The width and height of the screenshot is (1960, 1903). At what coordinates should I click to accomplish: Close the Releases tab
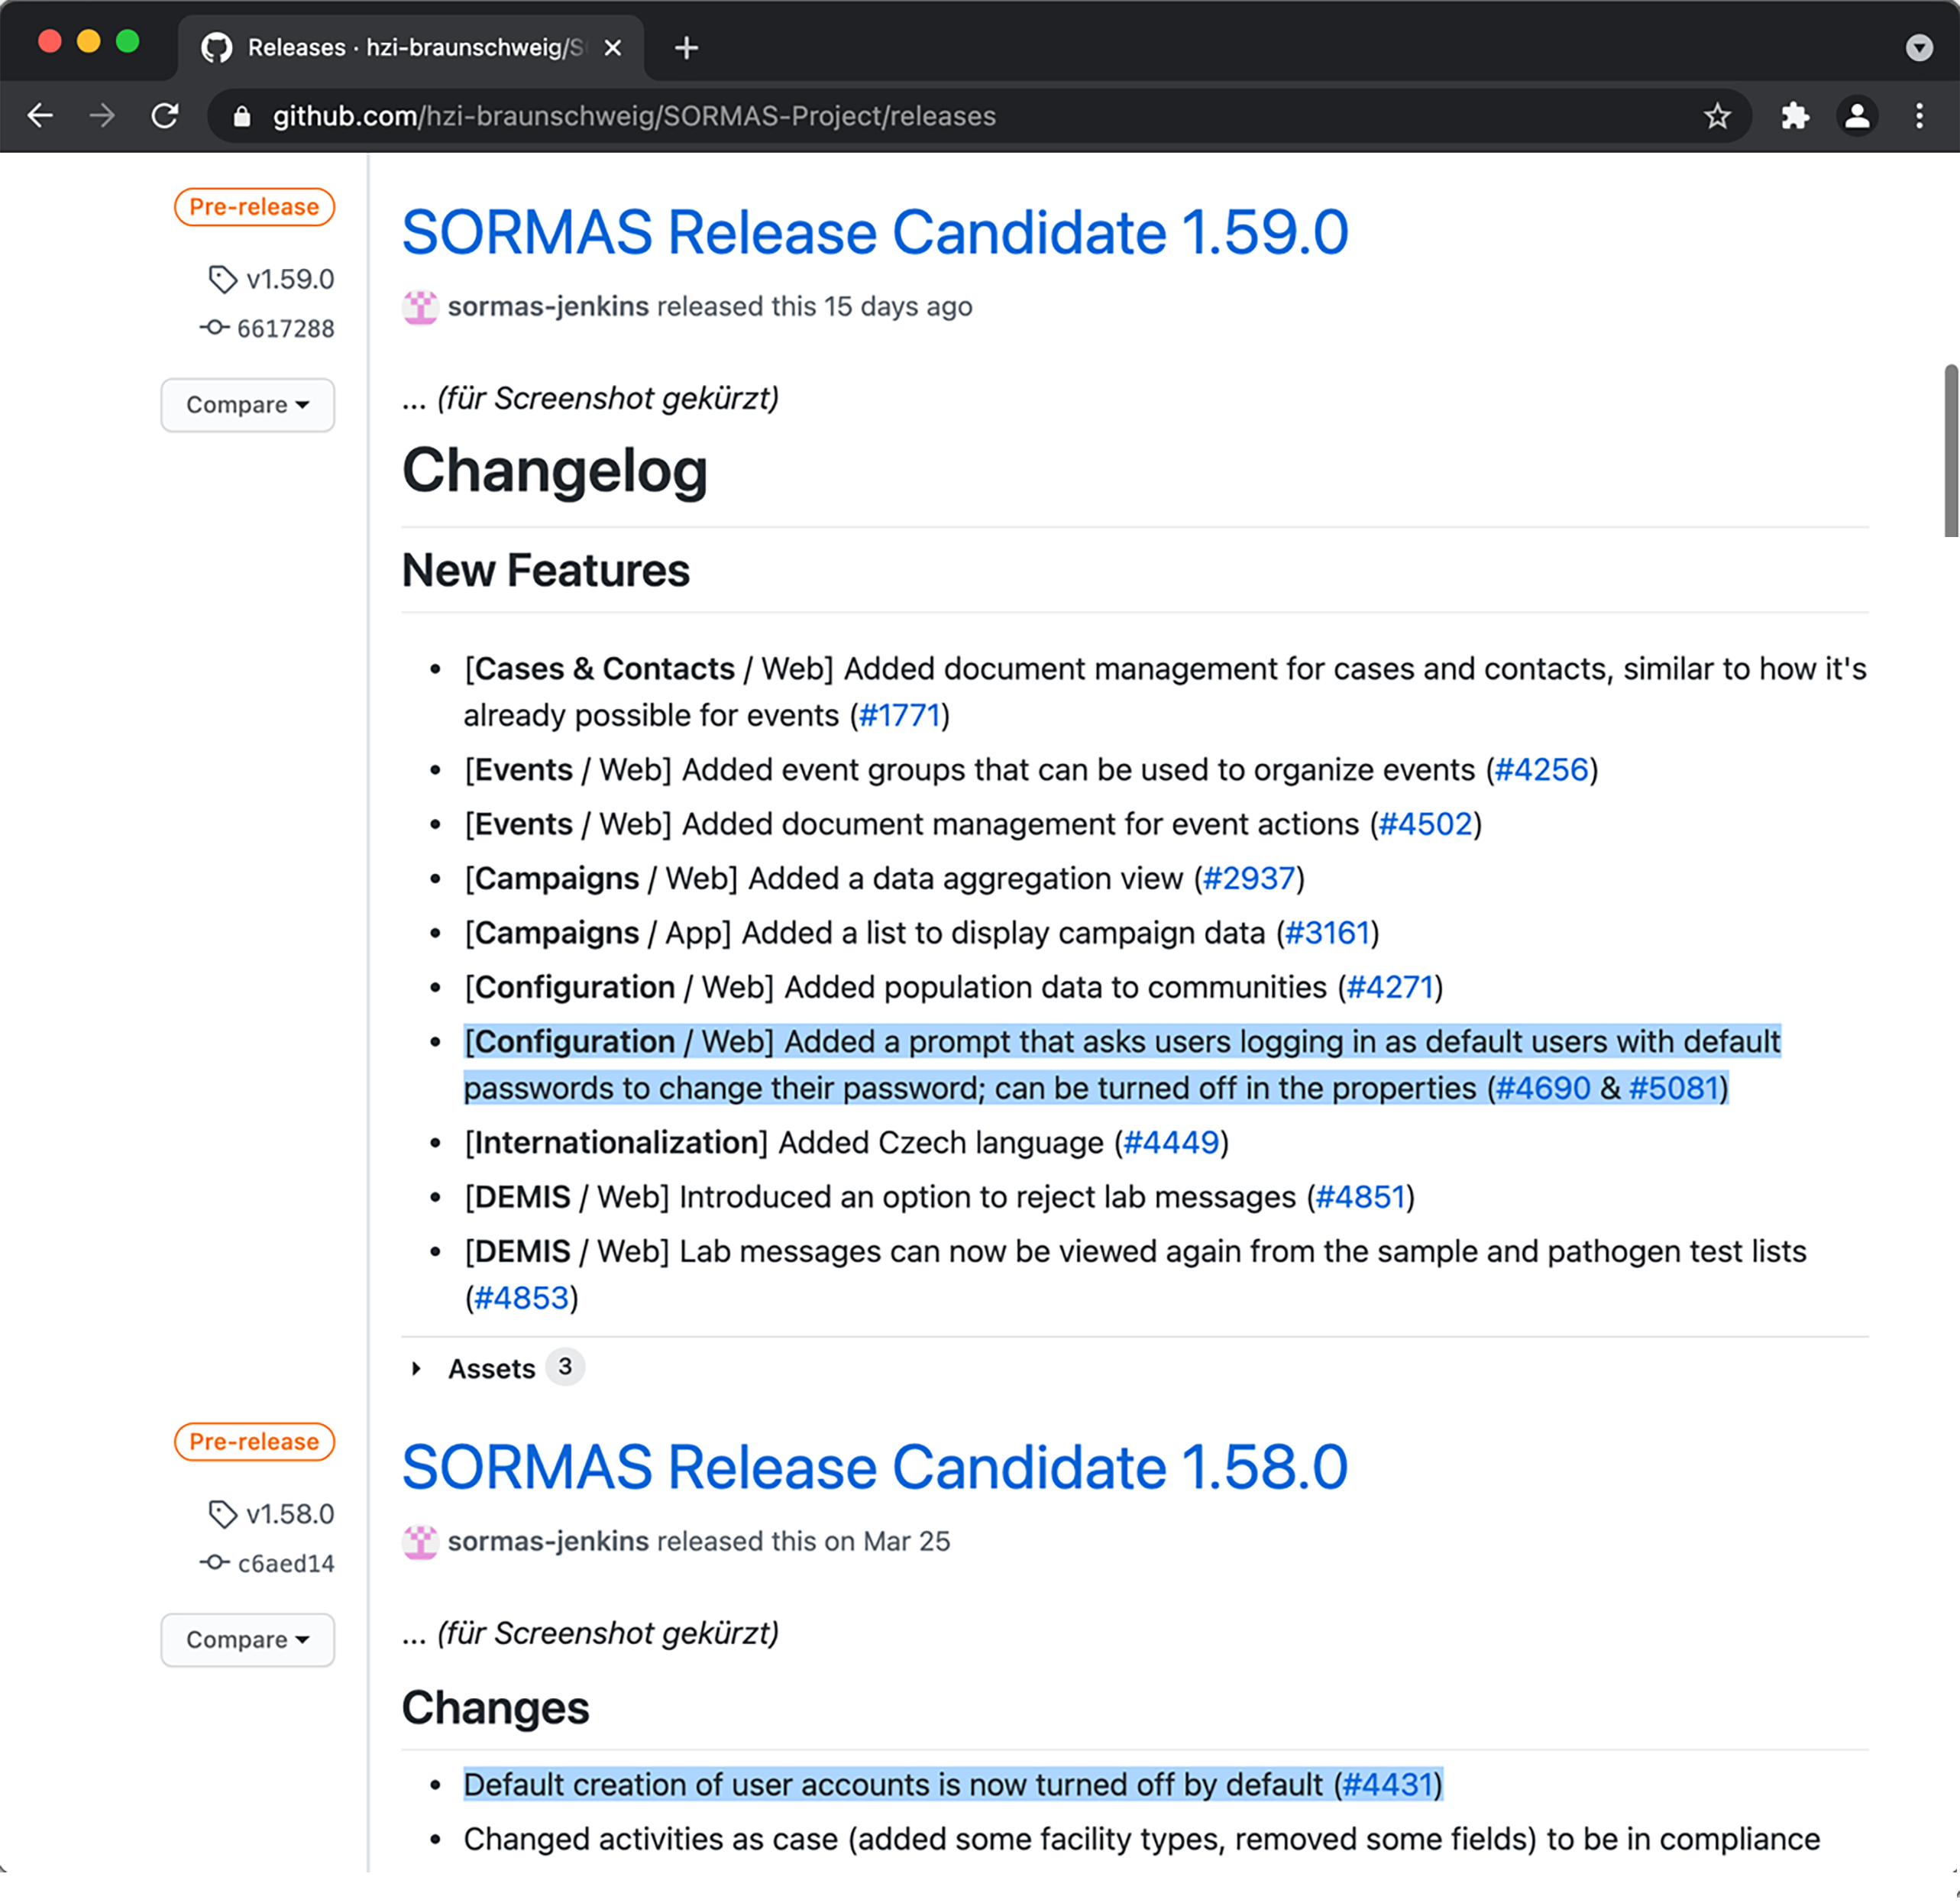(x=613, y=47)
